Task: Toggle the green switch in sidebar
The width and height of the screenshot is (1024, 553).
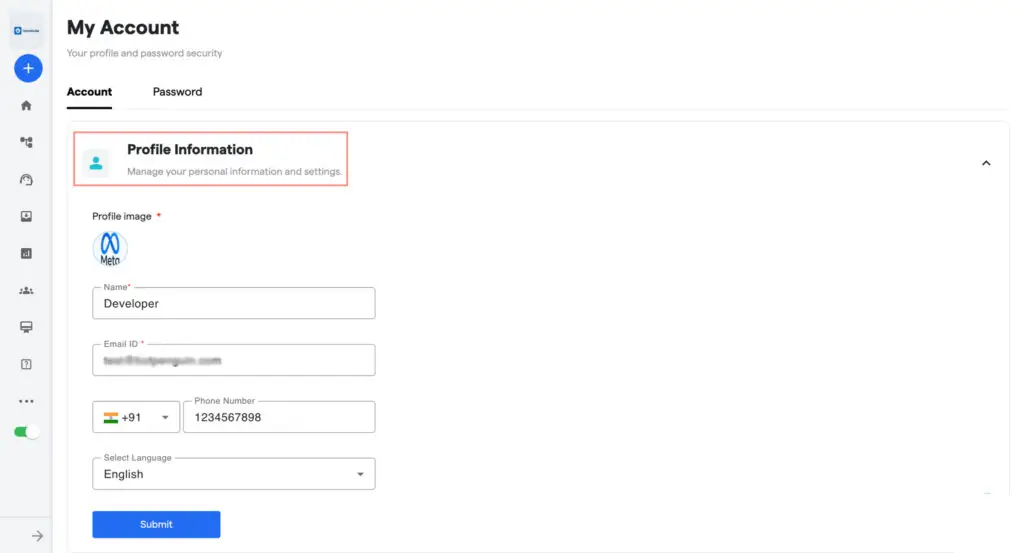Action: point(27,432)
